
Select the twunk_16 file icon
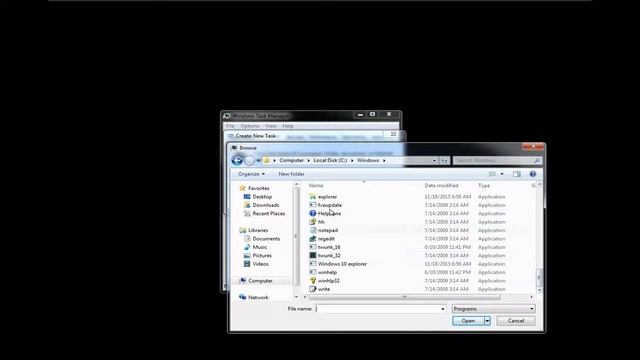313,247
